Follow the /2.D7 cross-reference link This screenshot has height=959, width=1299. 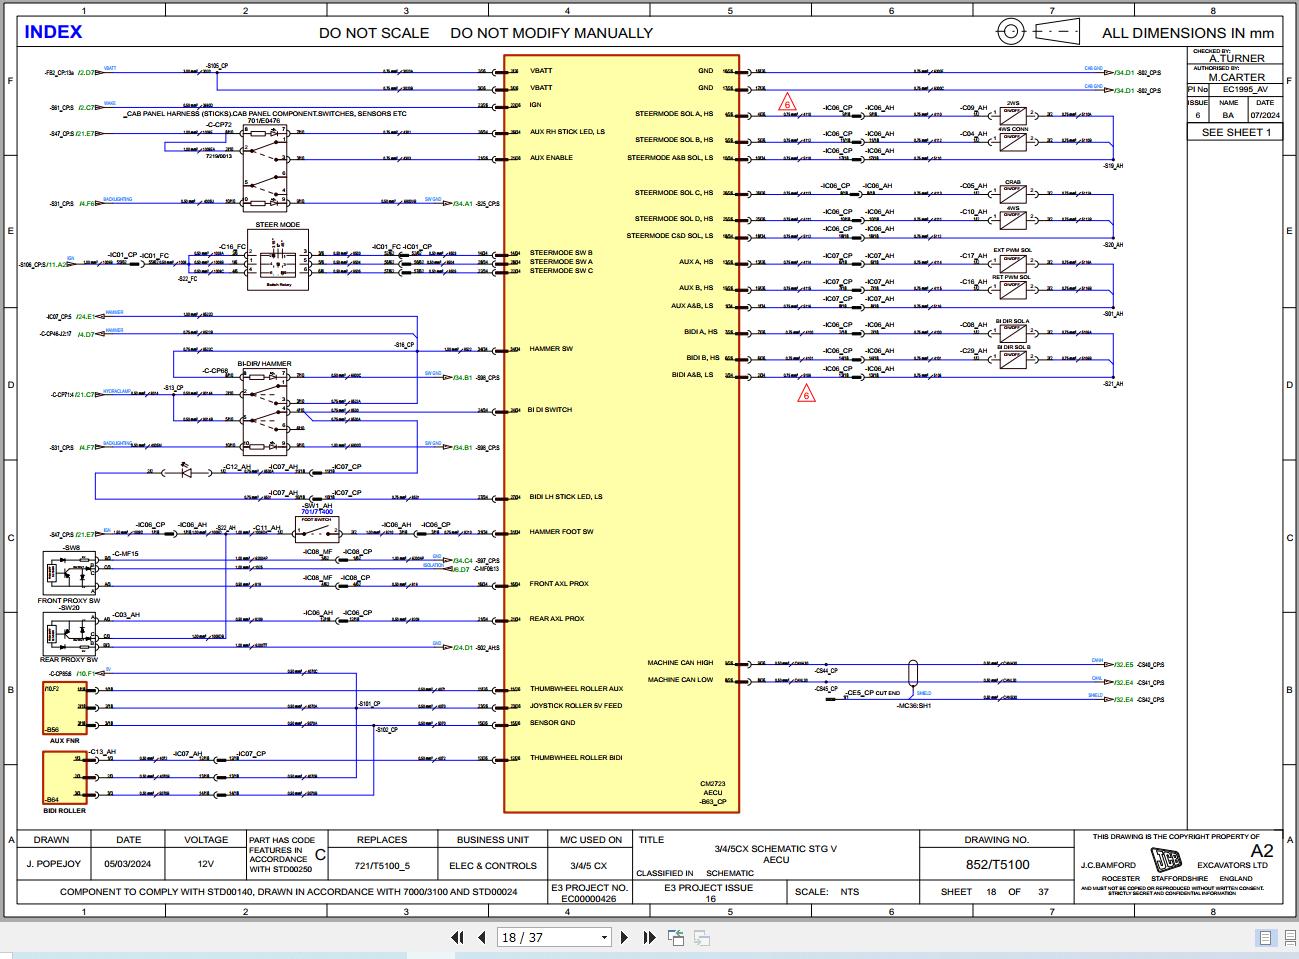[x=88, y=73]
